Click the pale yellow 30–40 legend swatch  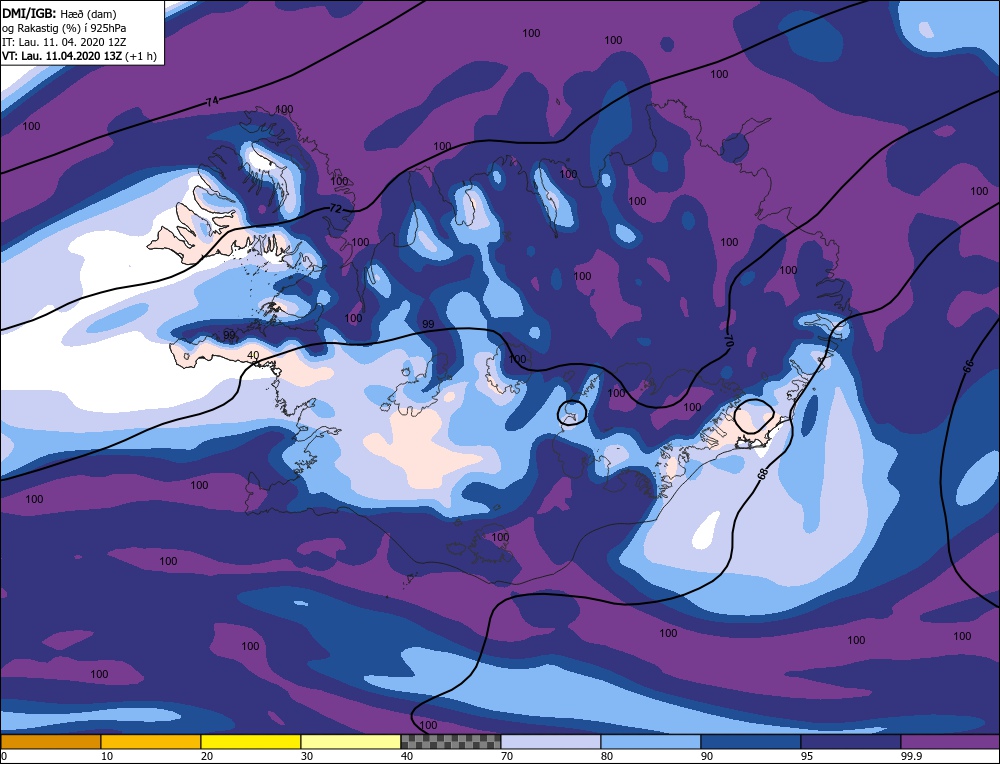click(x=351, y=742)
